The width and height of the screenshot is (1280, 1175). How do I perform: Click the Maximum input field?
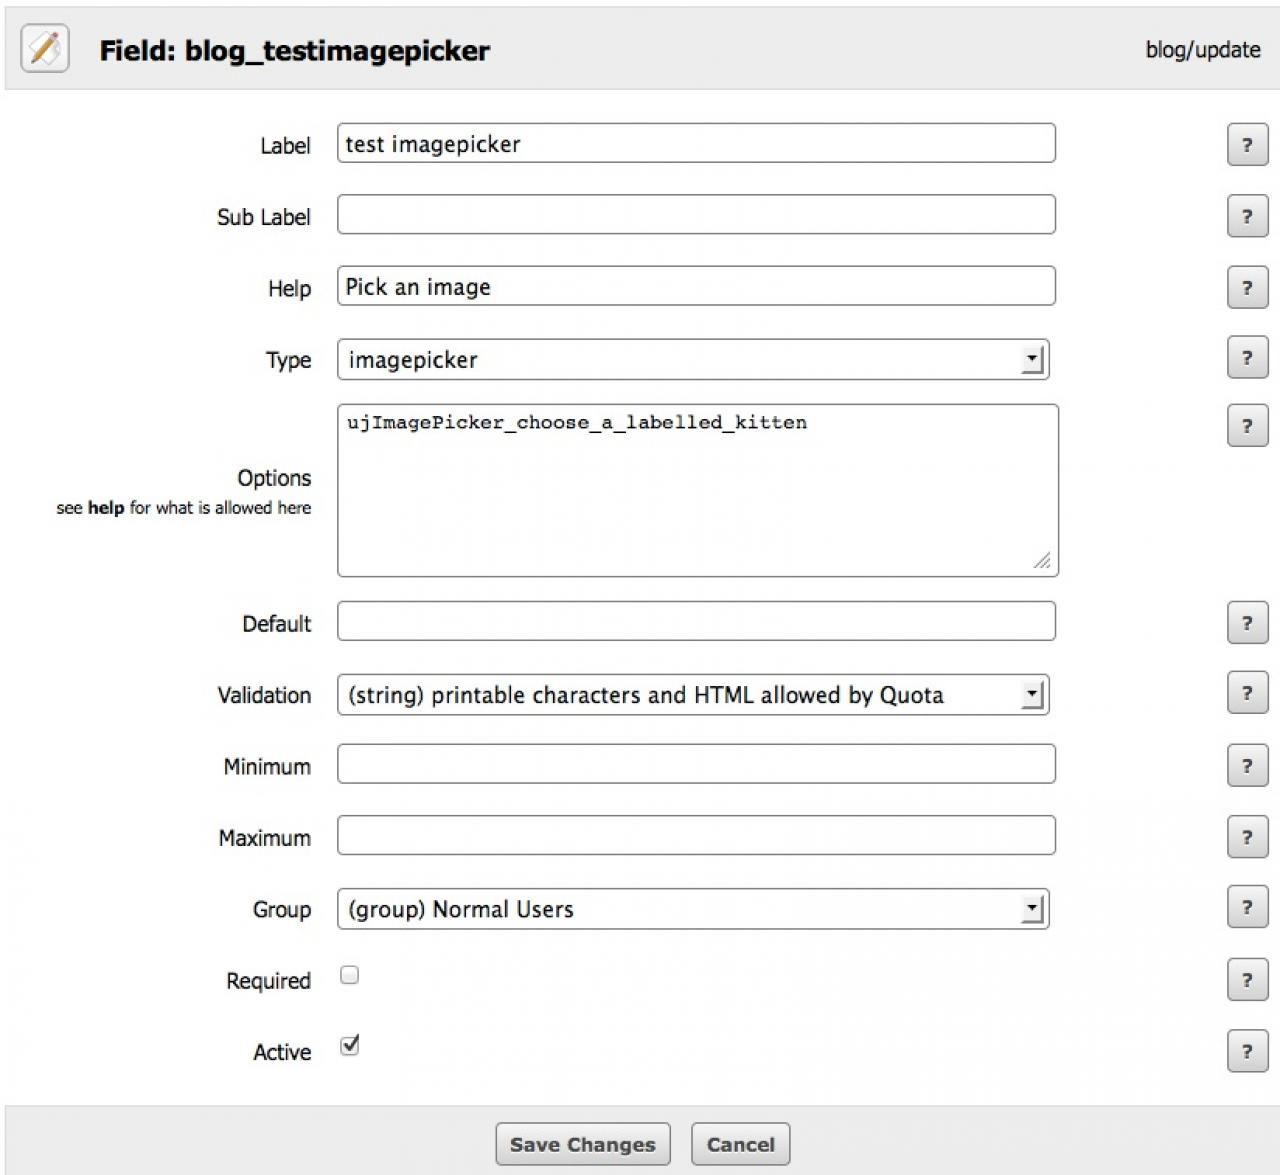coord(696,836)
